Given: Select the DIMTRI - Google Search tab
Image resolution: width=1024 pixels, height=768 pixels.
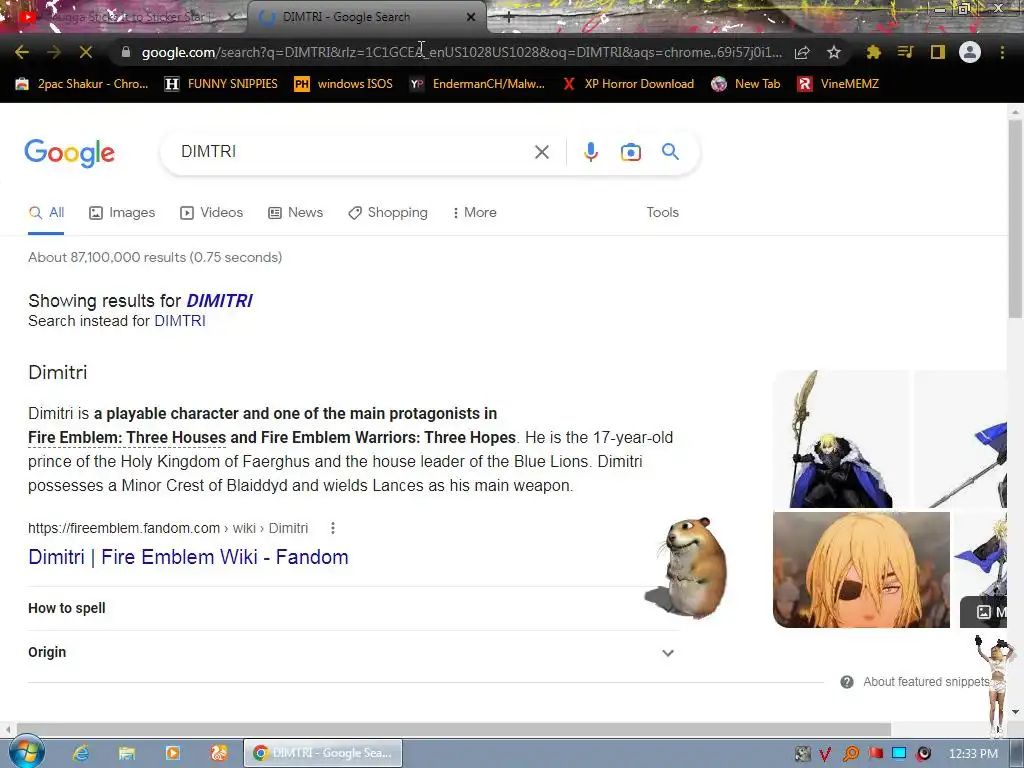Looking at the screenshot, I should pos(366,17).
